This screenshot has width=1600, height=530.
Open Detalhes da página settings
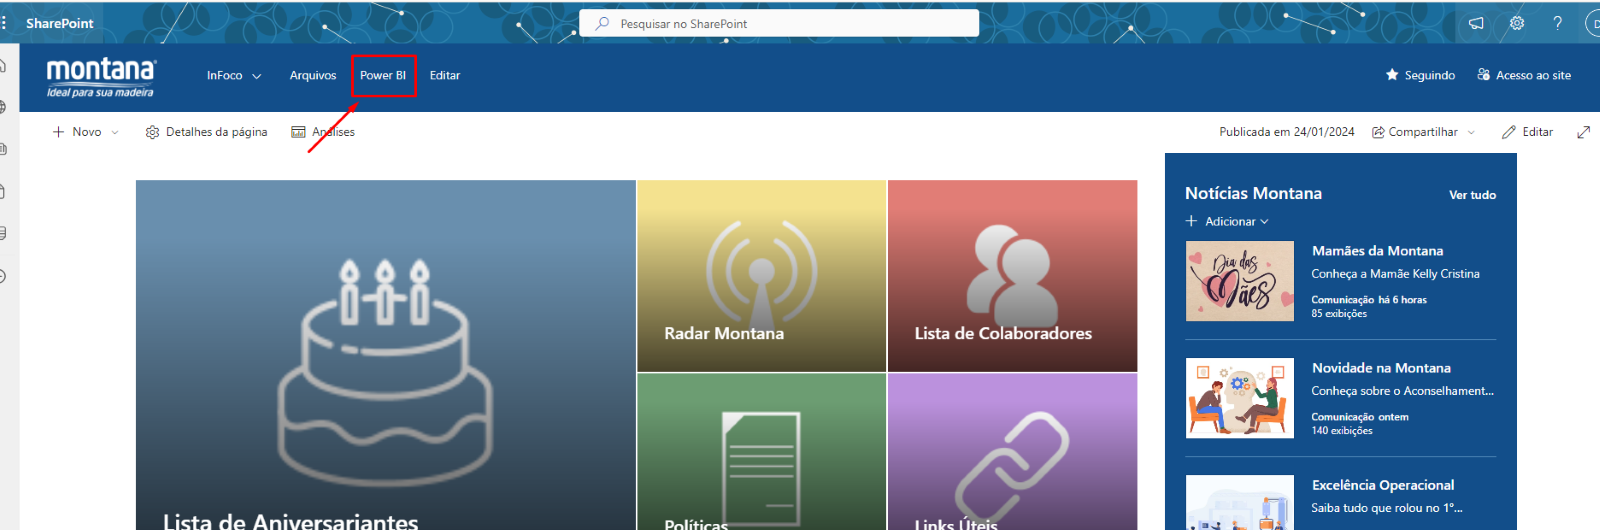[207, 132]
